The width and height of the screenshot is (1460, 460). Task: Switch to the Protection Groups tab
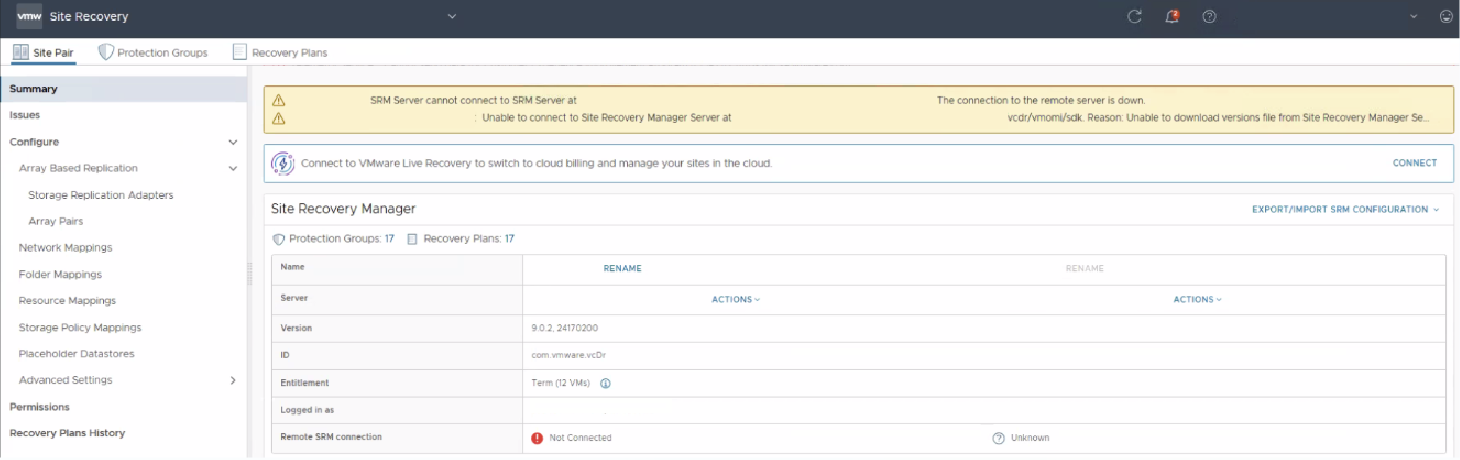point(153,53)
